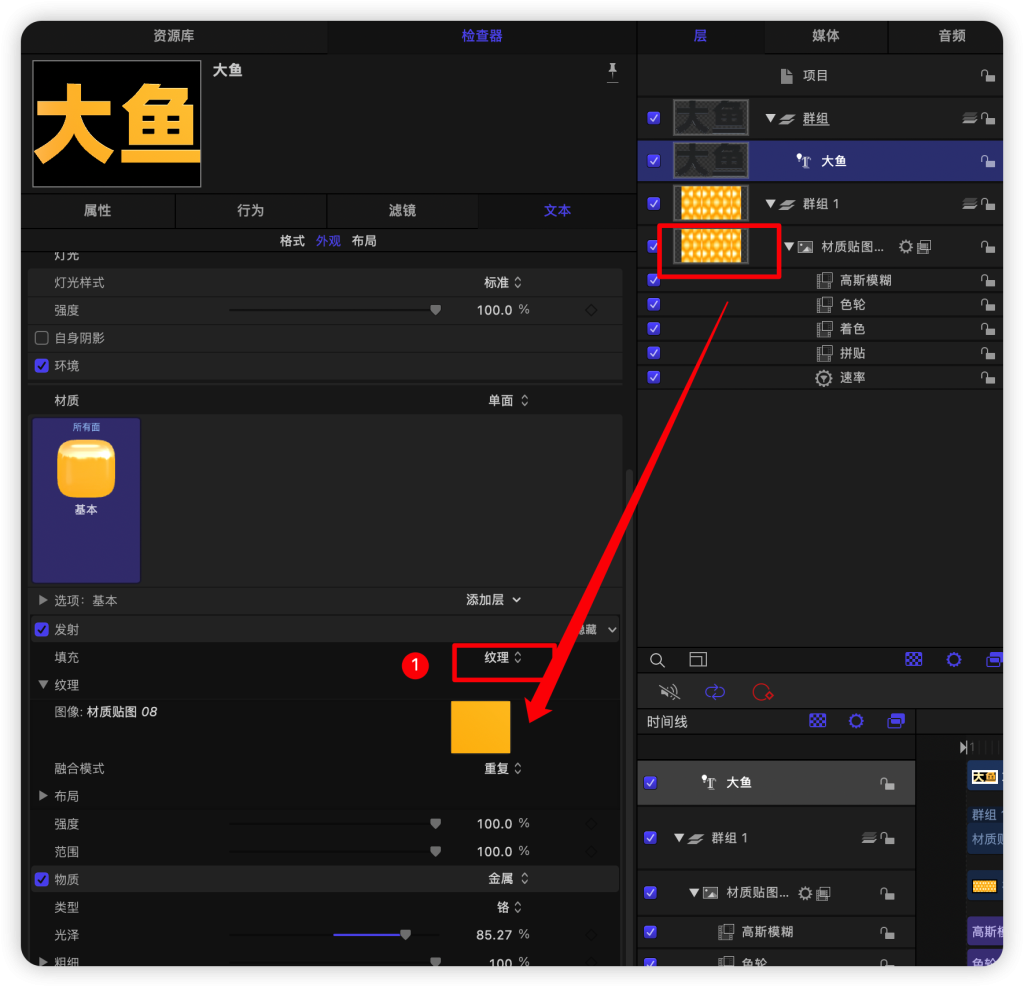Image resolution: width=1024 pixels, height=987 pixels.
Task: Expand the 选项: 基本 disclosure triangle
Action: click(x=43, y=600)
